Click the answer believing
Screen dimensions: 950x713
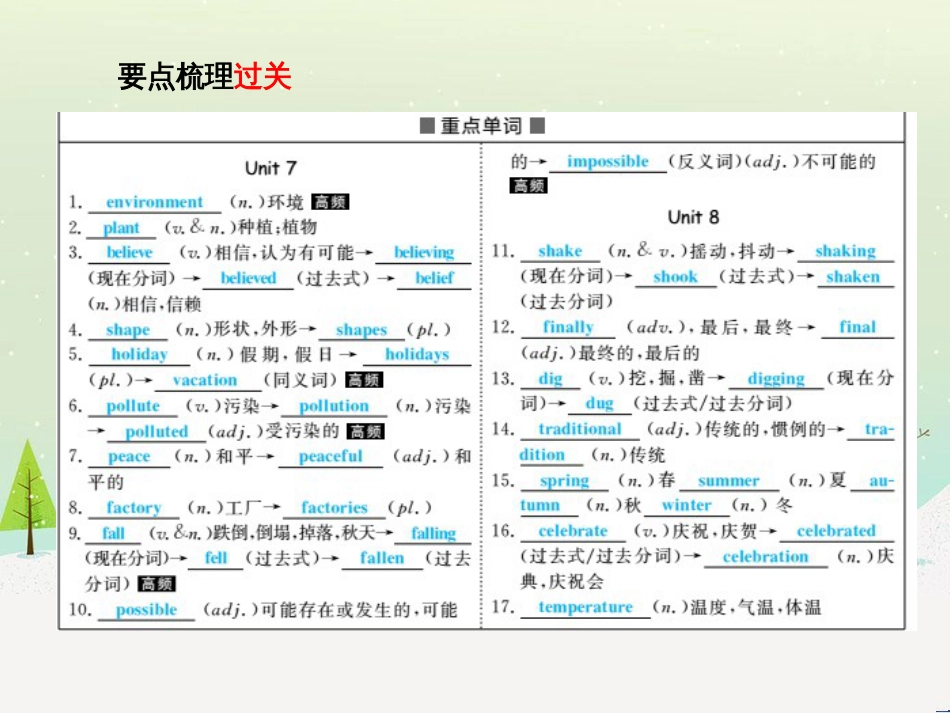point(424,252)
